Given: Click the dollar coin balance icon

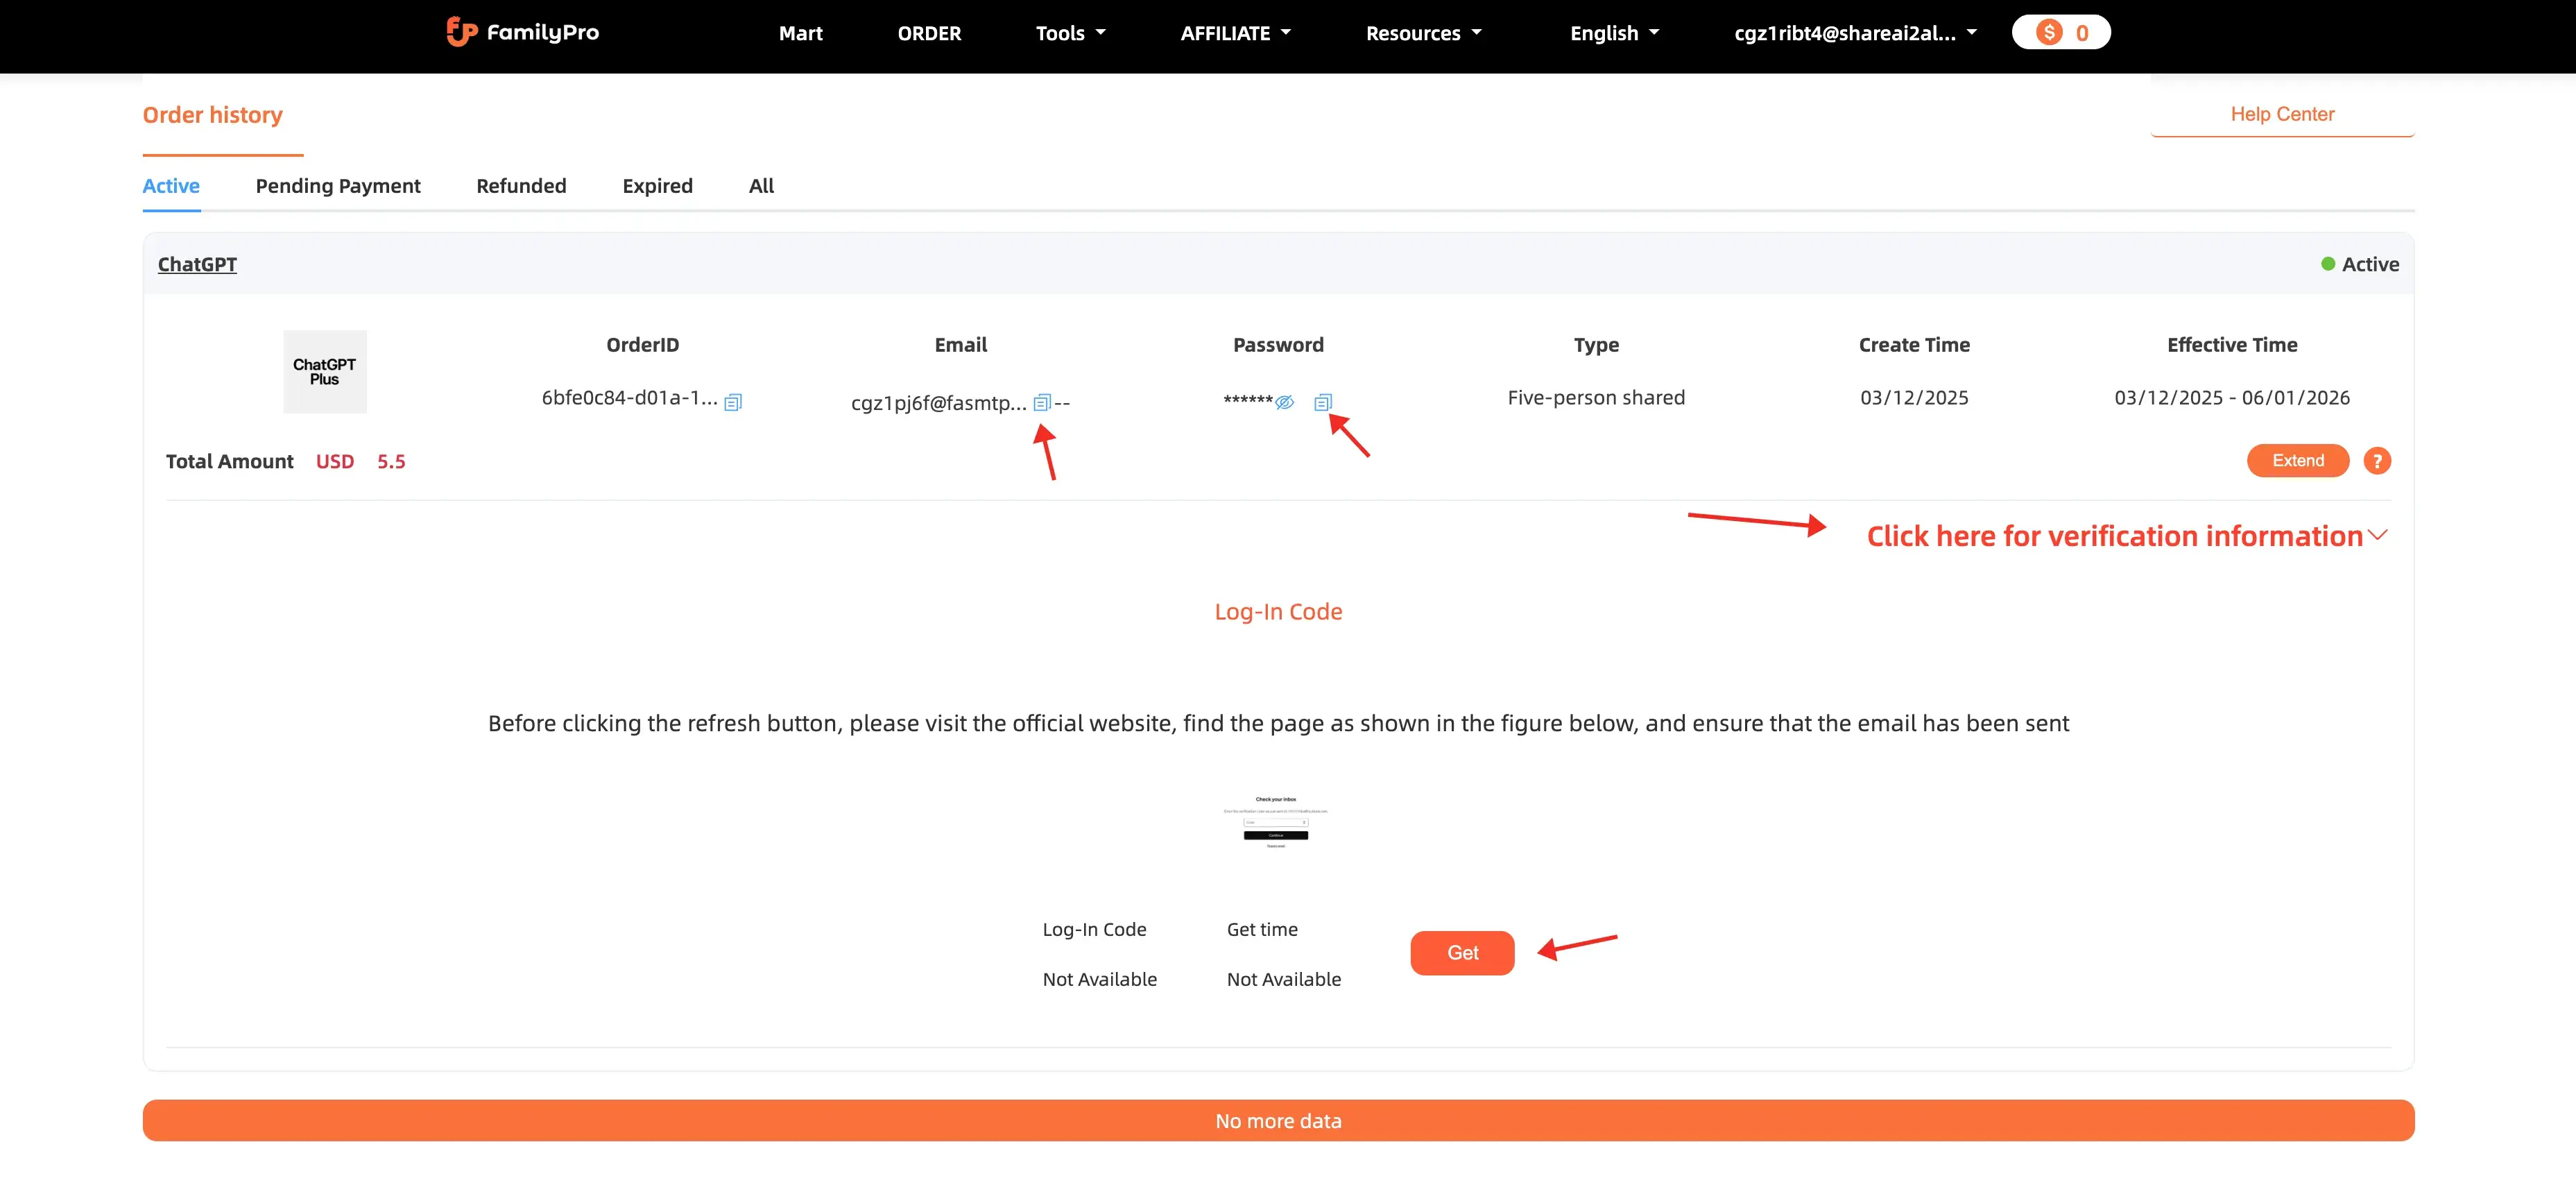Looking at the screenshot, I should click(2049, 32).
